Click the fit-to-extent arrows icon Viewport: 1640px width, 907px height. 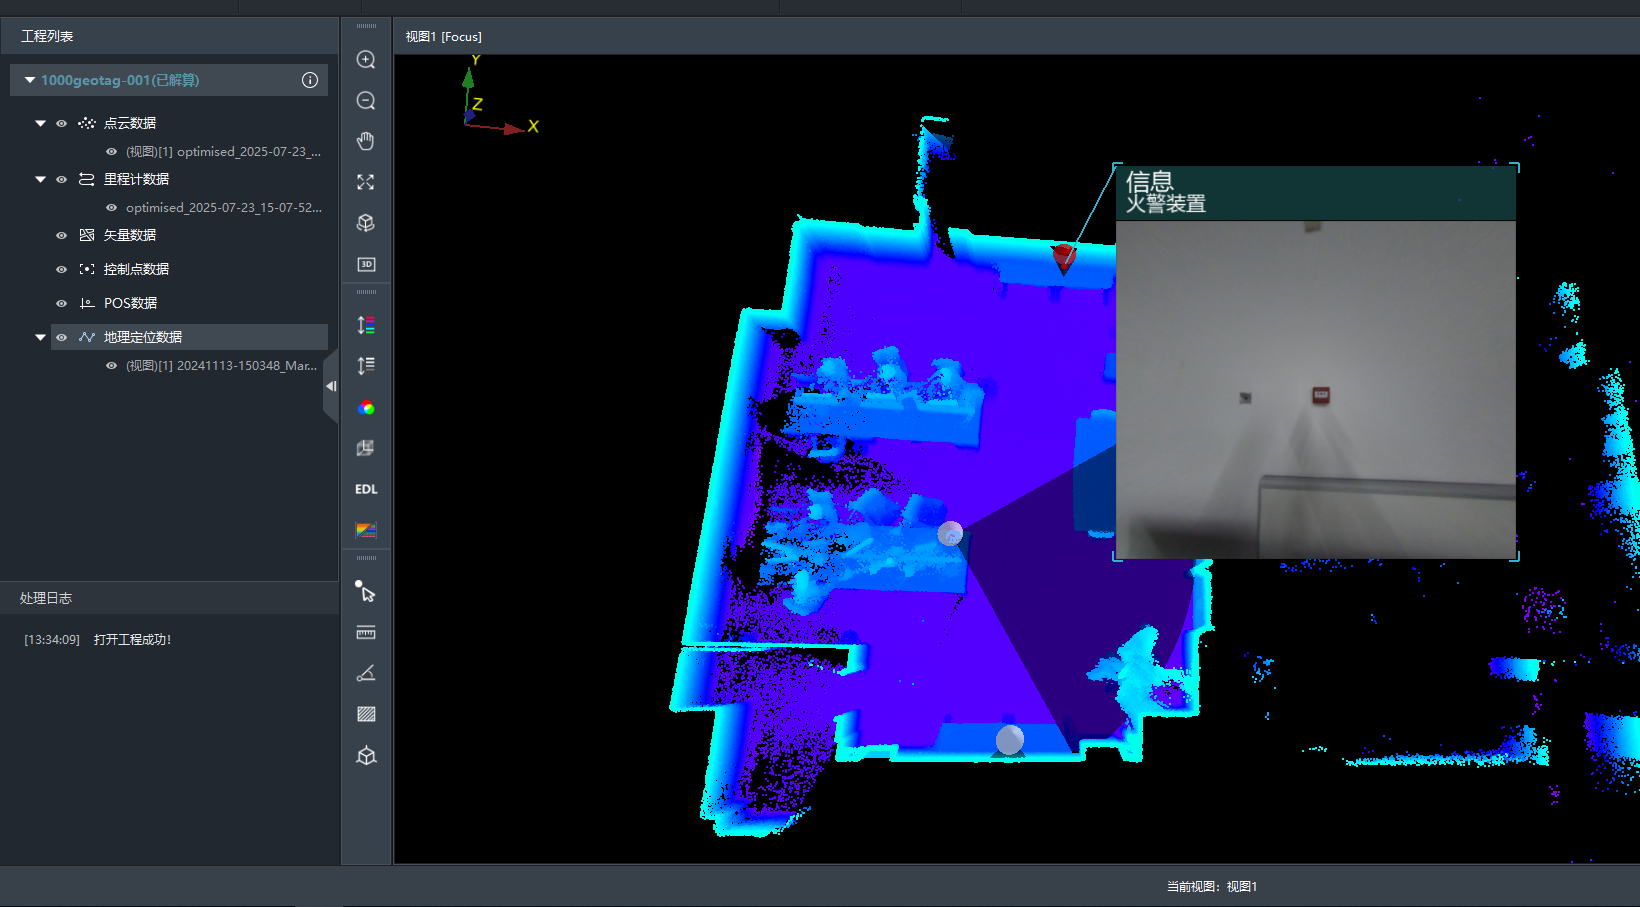pyautogui.click(x=366, y=182)
